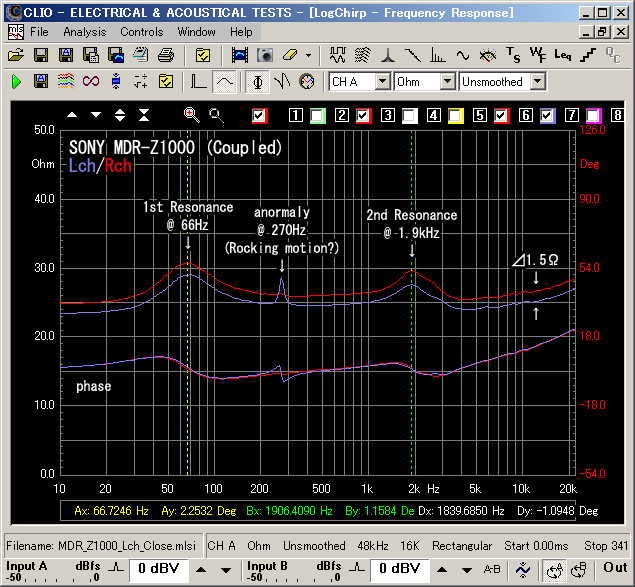Image resolution: width=635 pixels, height=587 pixels.
Task: Click the multimeter square-wave icon
Action: click(x=337, y=55)
